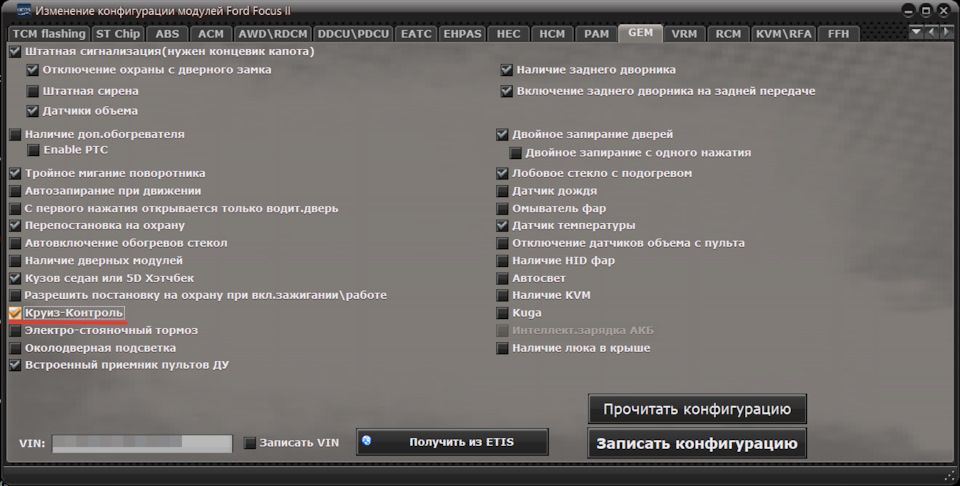Check the Enable PTC option
The height and width of the screenshot is (486, 960).
coord(32,150)
